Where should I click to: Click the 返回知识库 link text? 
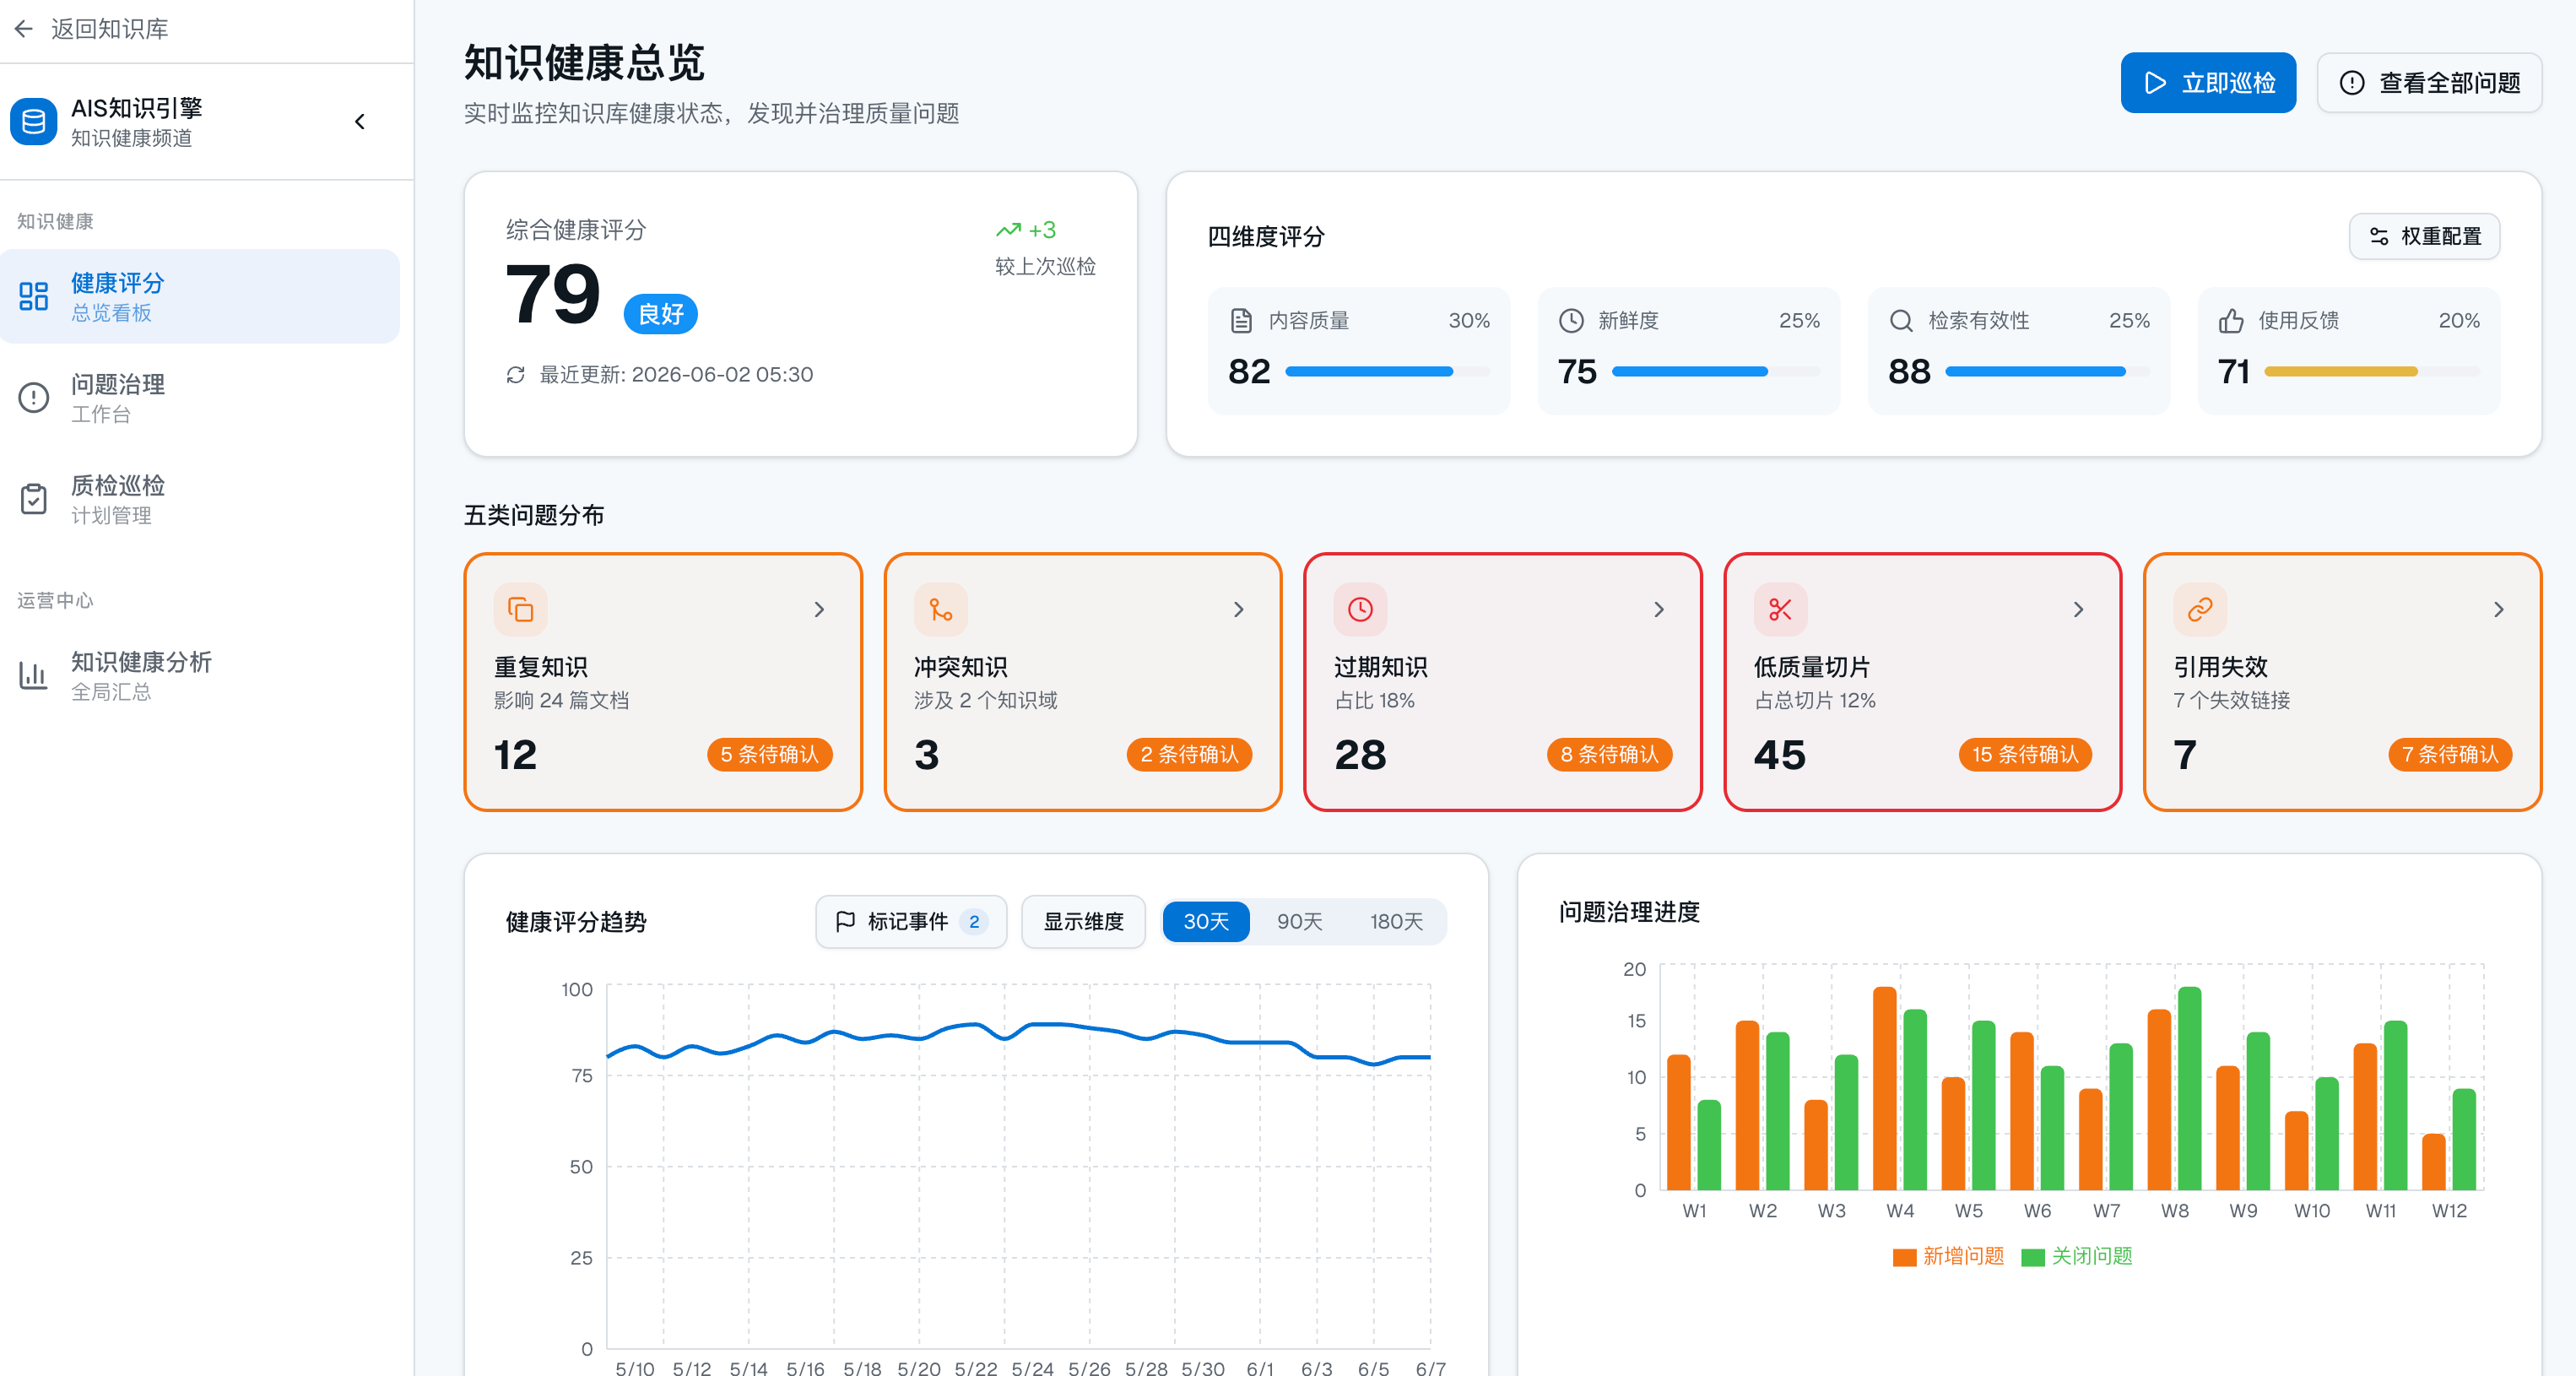pos(110,29)
